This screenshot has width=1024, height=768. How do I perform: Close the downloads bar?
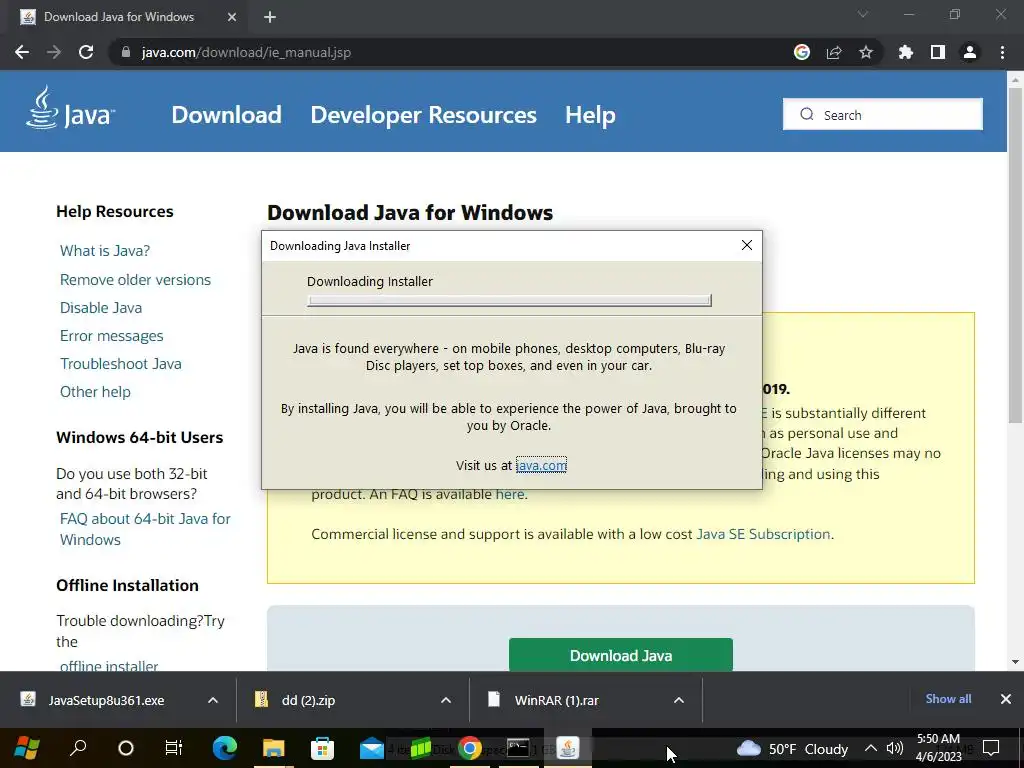coord(1006,699)
